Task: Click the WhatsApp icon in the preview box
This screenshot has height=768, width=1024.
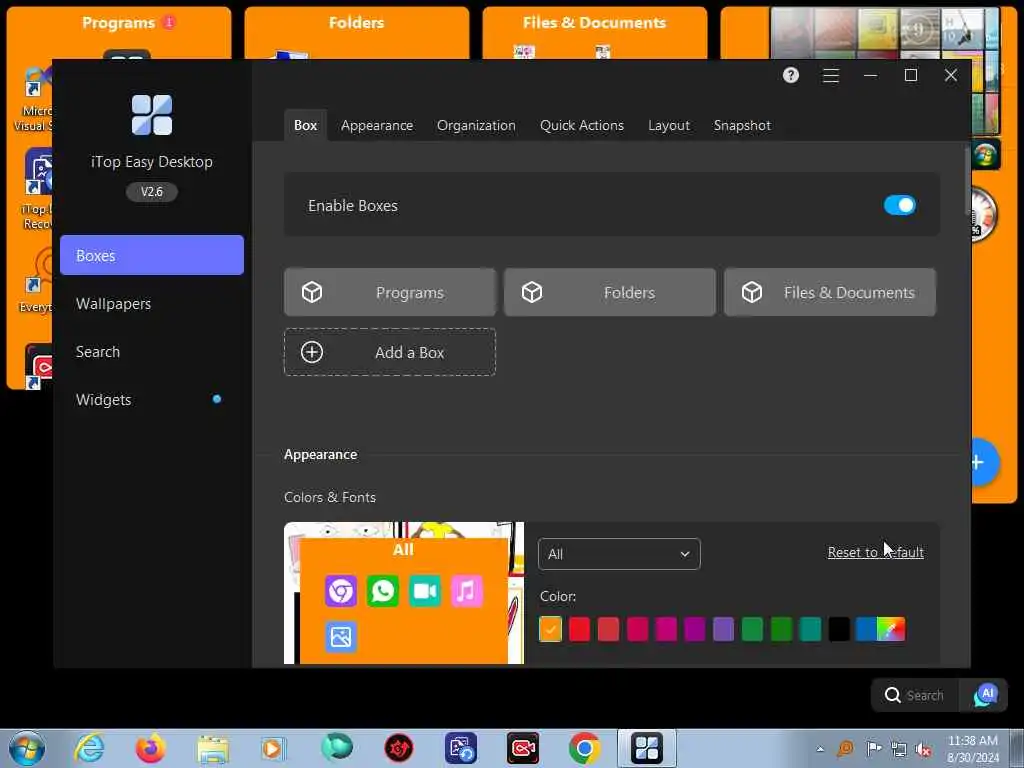Action: coord(383,591)
